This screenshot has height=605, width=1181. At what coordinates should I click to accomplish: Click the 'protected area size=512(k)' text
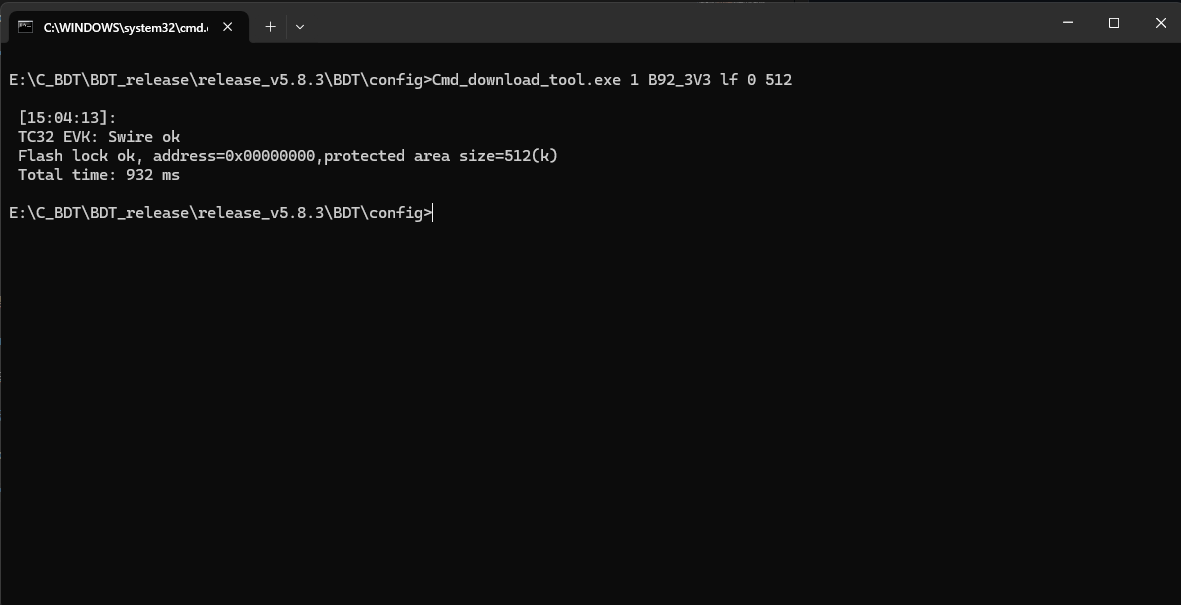click(x=441, y=156)
